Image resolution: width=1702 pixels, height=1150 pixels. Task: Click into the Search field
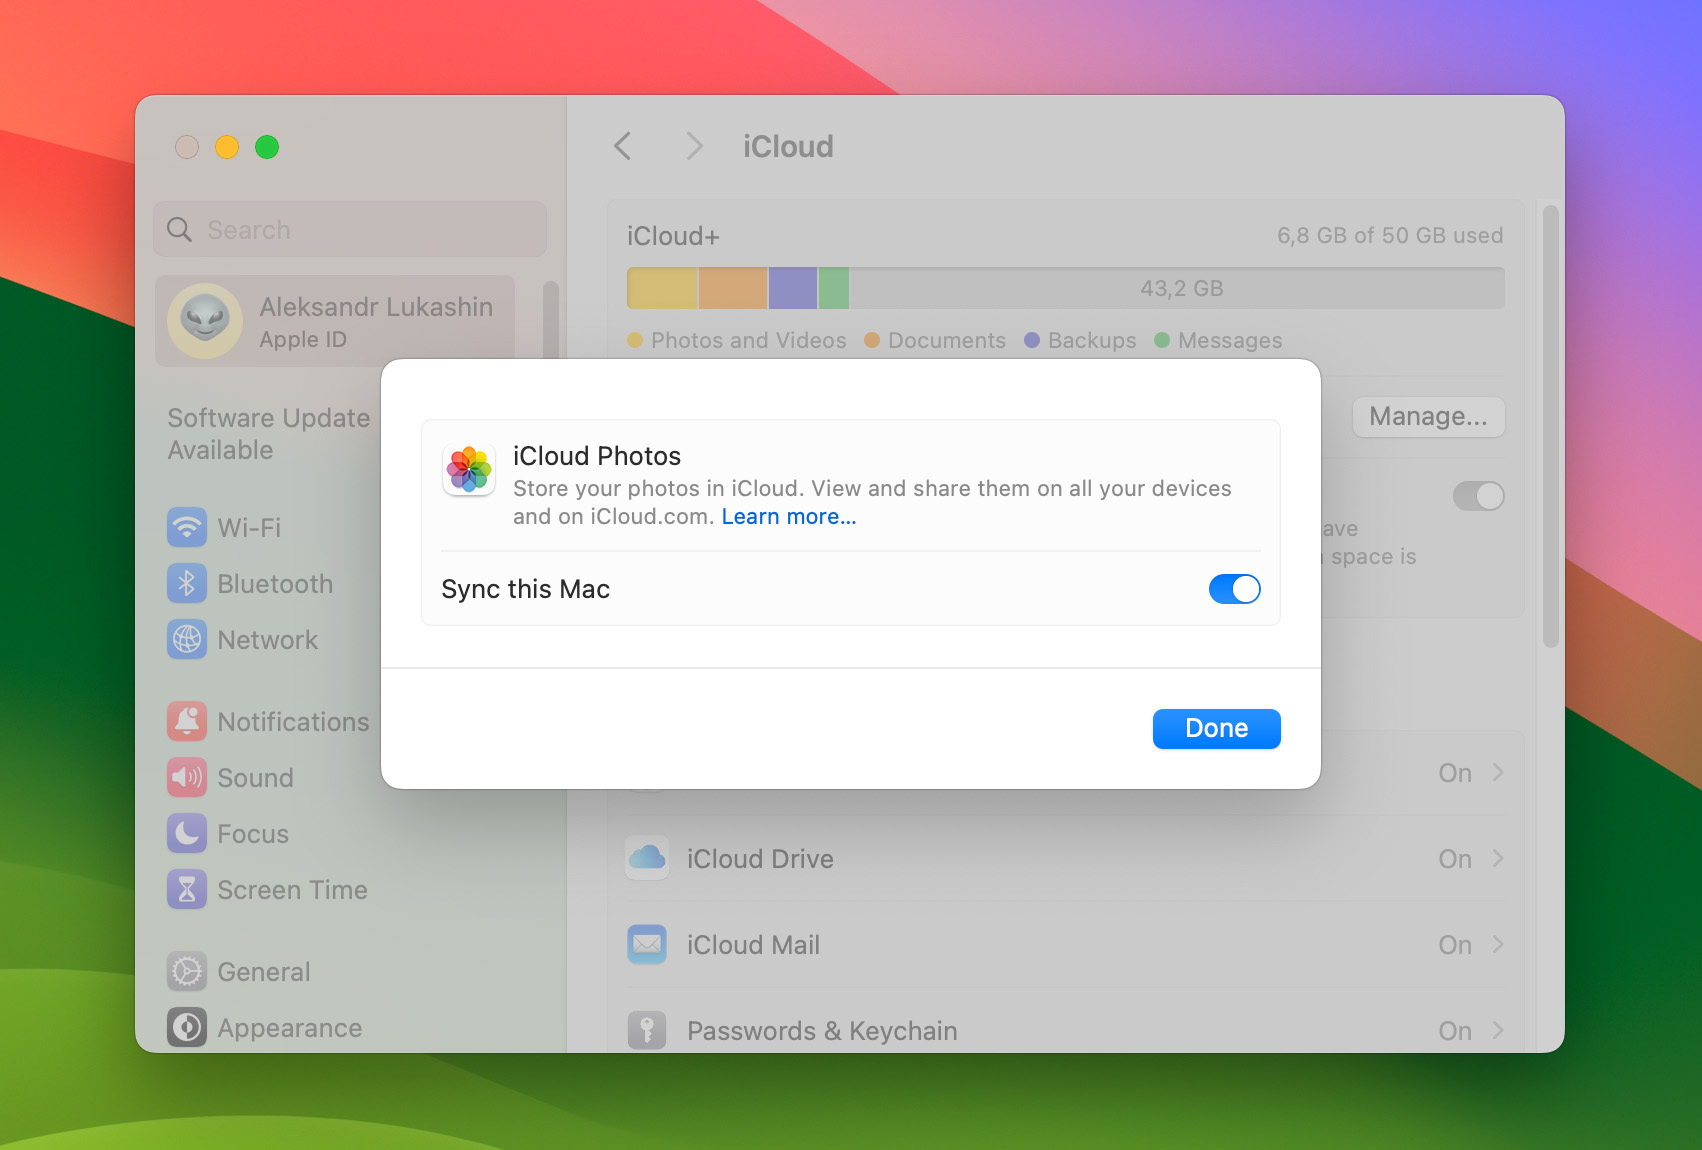click(x=350, y=230)
